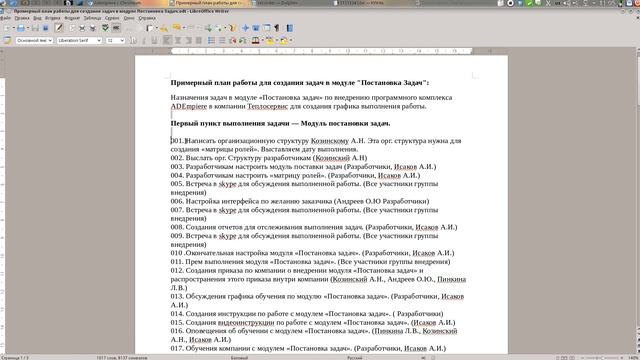Screen dimensions: 640x360
Task: Apply highlighting color icon
Action: tap(269, 40)
